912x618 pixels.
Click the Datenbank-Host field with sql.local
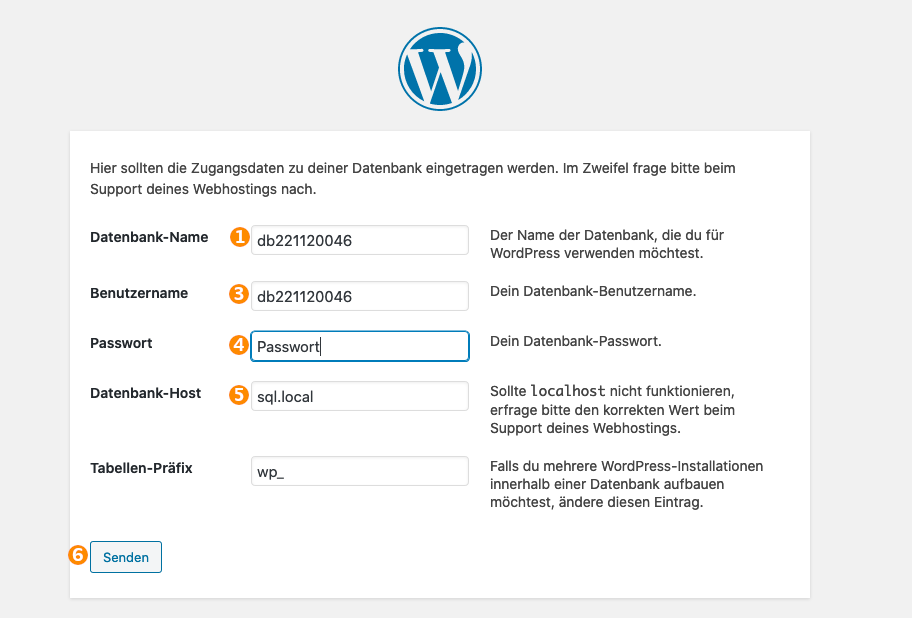click(x=359, y=396)
